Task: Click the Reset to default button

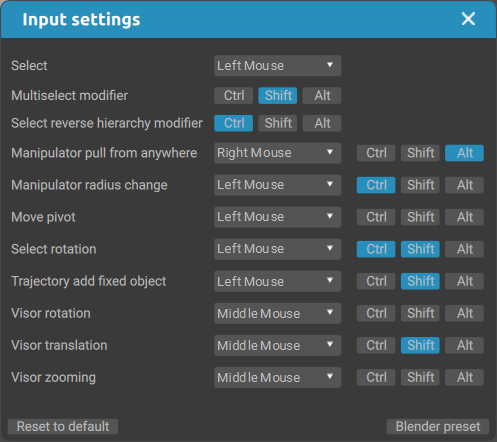Action: click(63, 427)
